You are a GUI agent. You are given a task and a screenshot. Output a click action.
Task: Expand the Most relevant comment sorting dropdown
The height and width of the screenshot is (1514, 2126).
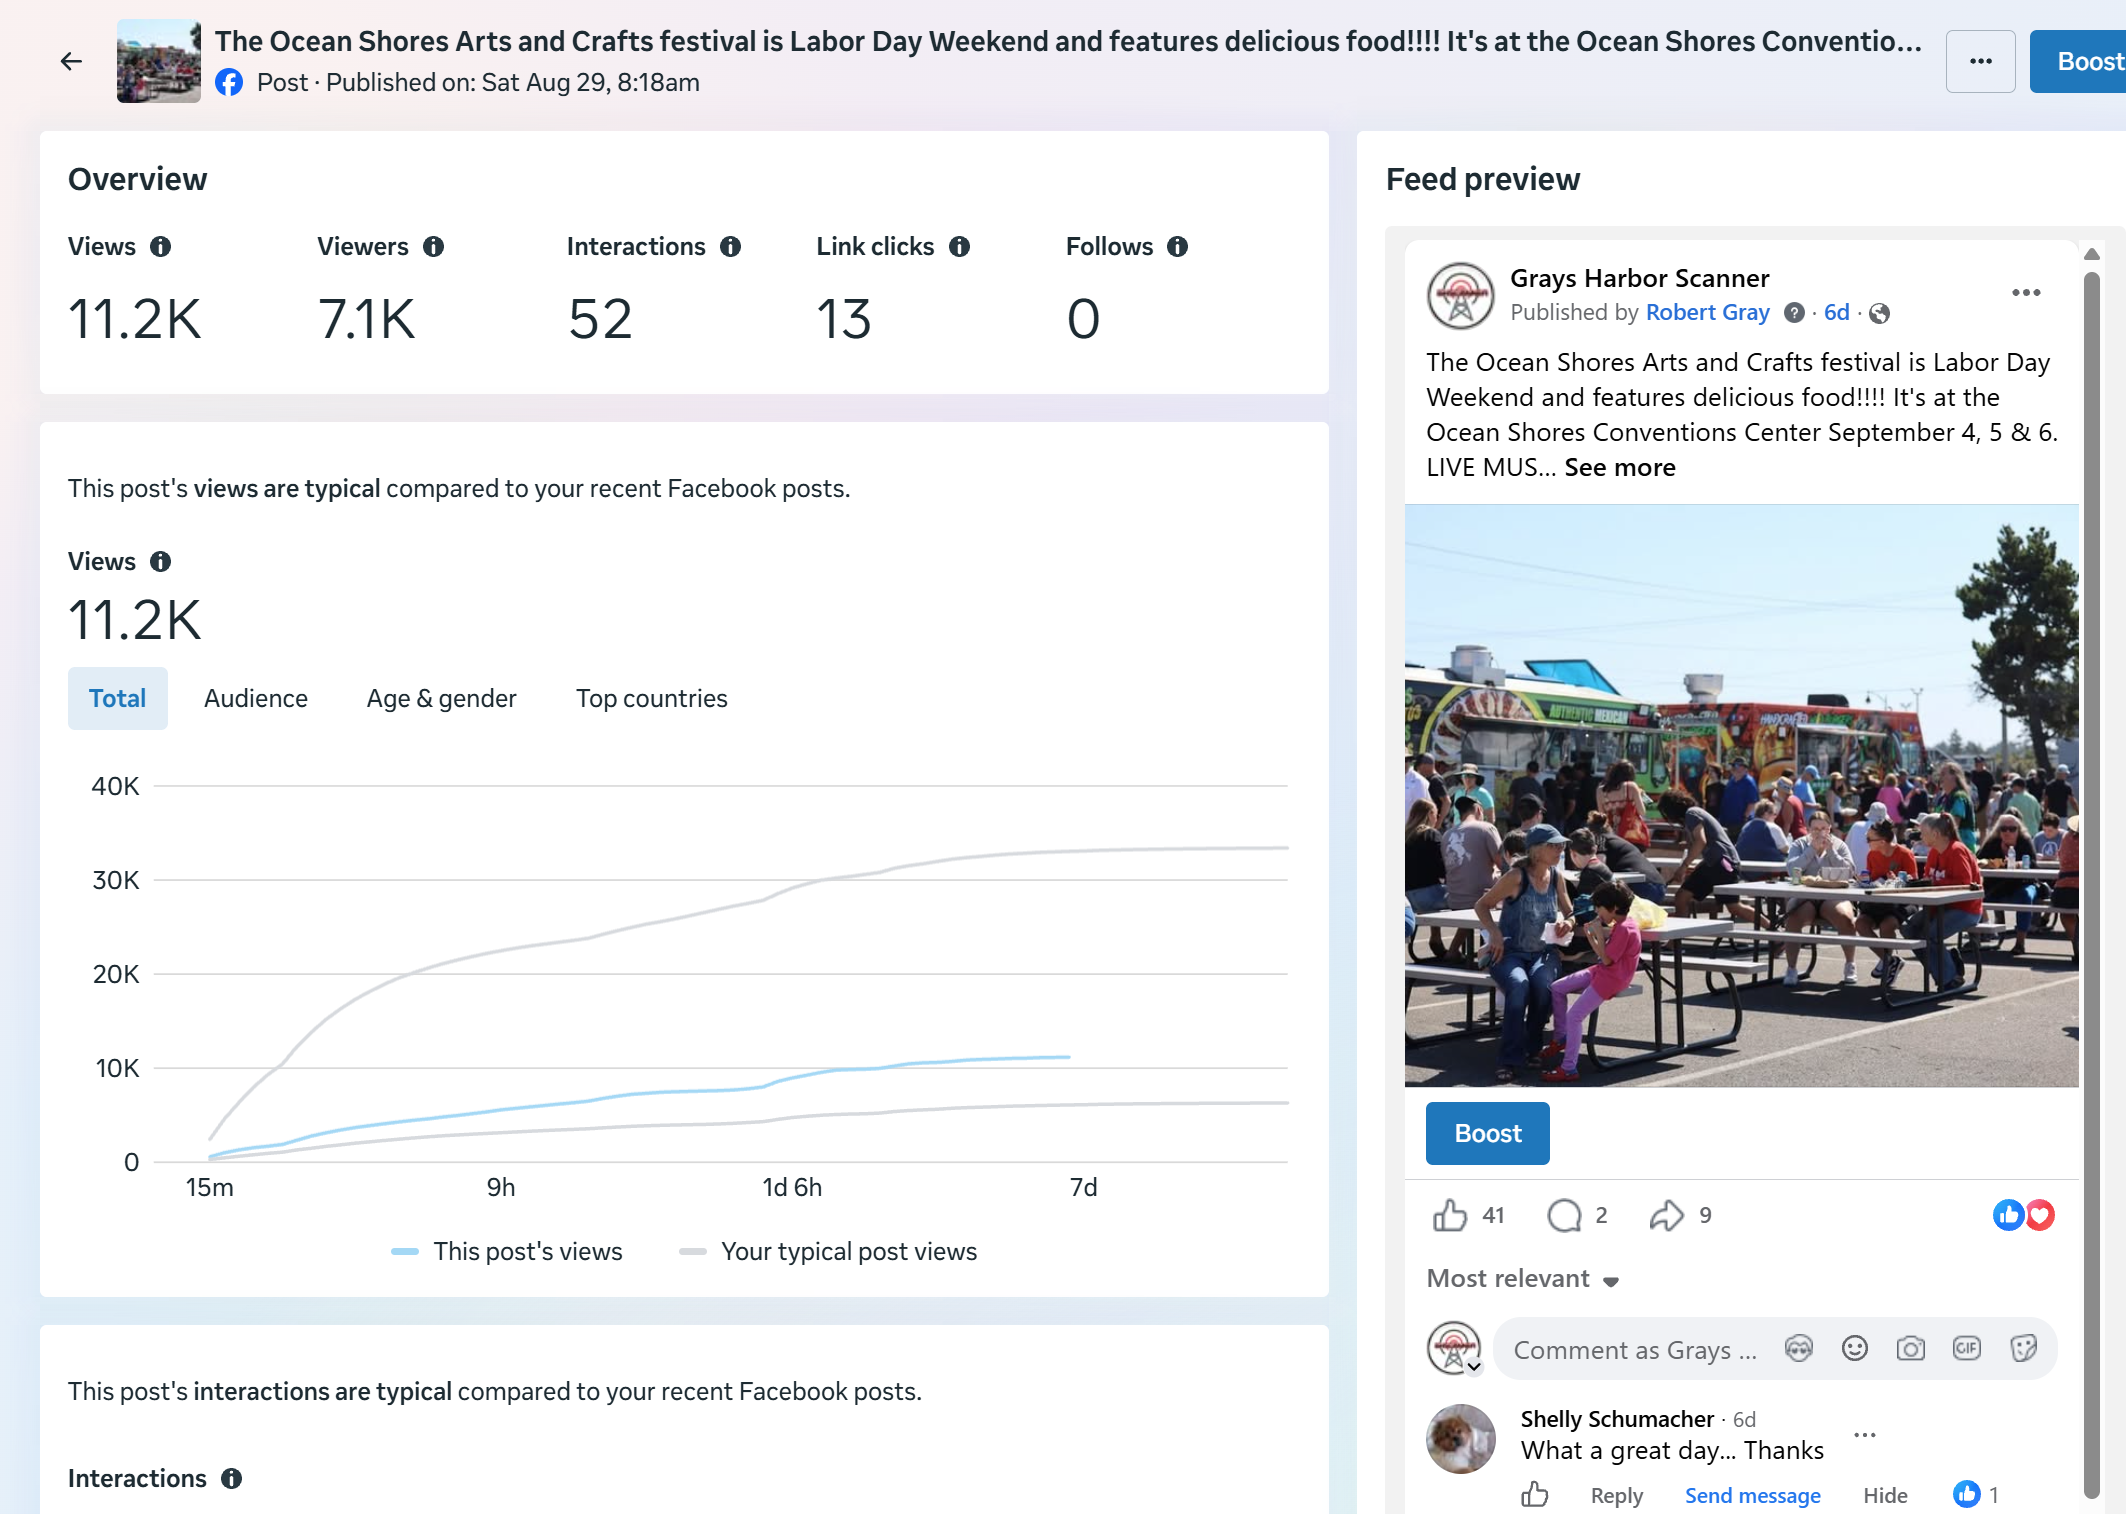pos(1523,1279)
